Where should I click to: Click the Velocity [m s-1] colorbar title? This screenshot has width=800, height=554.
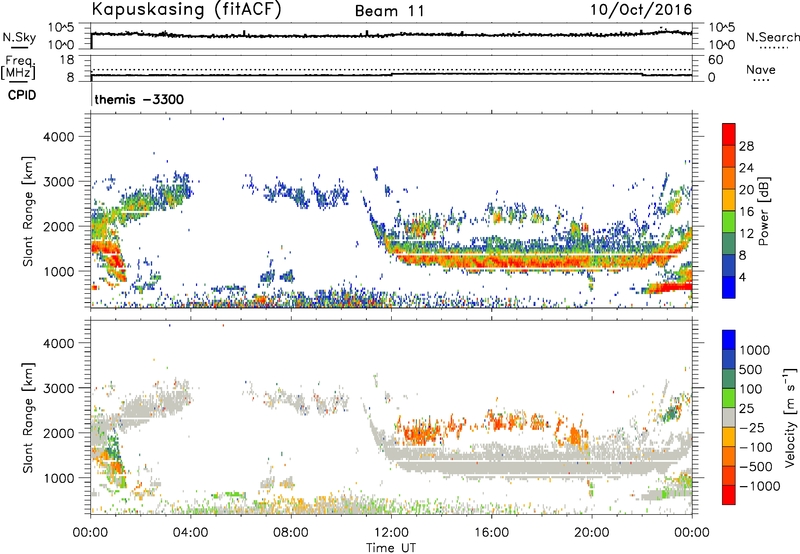coord(790,417)
